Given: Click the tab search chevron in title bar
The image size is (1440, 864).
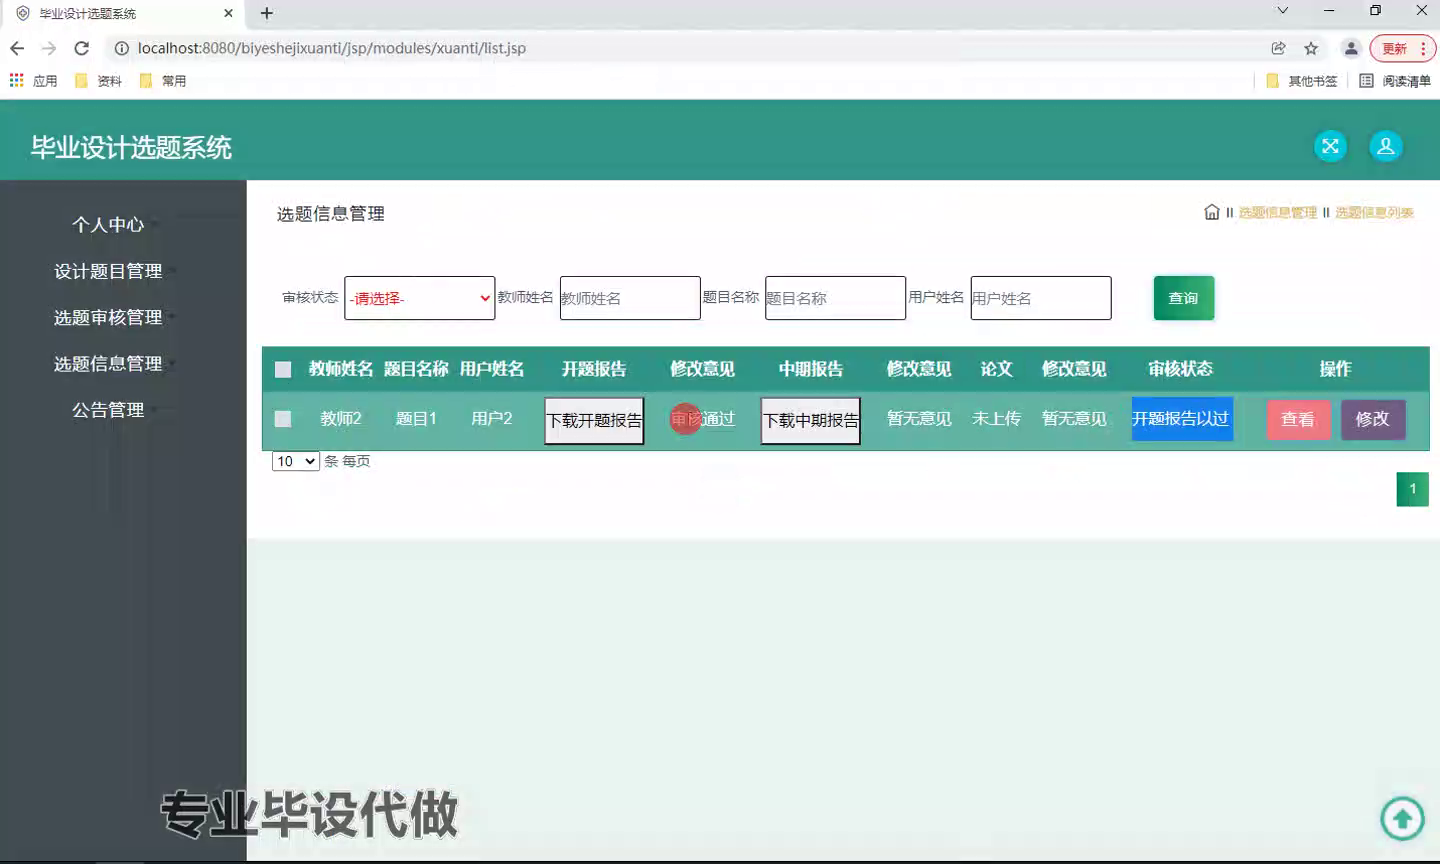Looking at the screenshot, I should pos(1282,10).
